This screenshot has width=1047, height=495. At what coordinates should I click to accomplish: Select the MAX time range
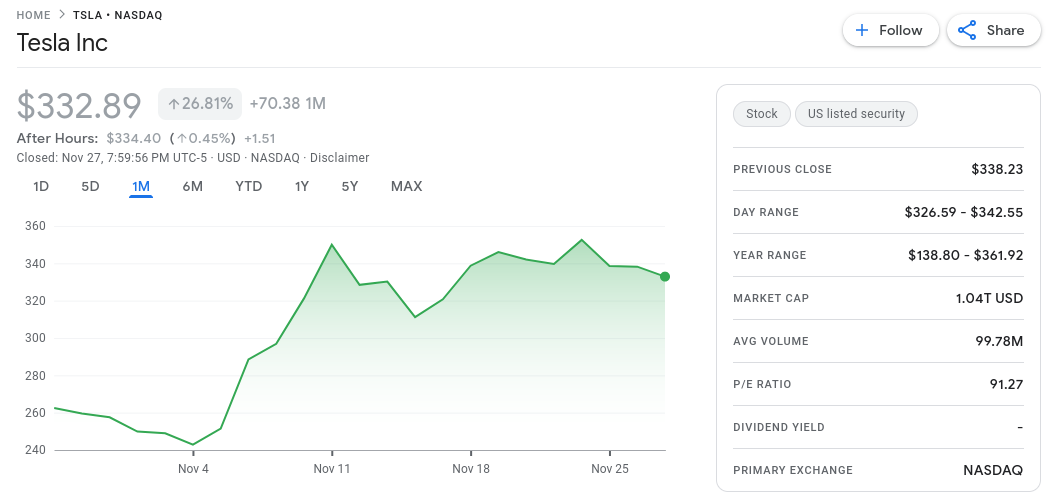point(406,186)
